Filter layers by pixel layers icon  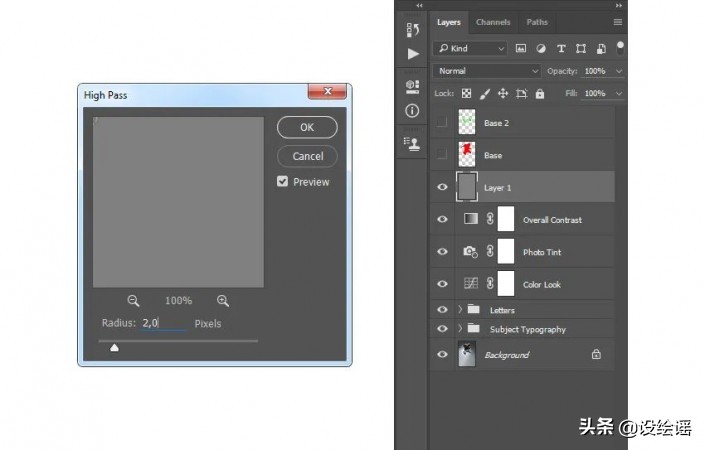[521, 49]
